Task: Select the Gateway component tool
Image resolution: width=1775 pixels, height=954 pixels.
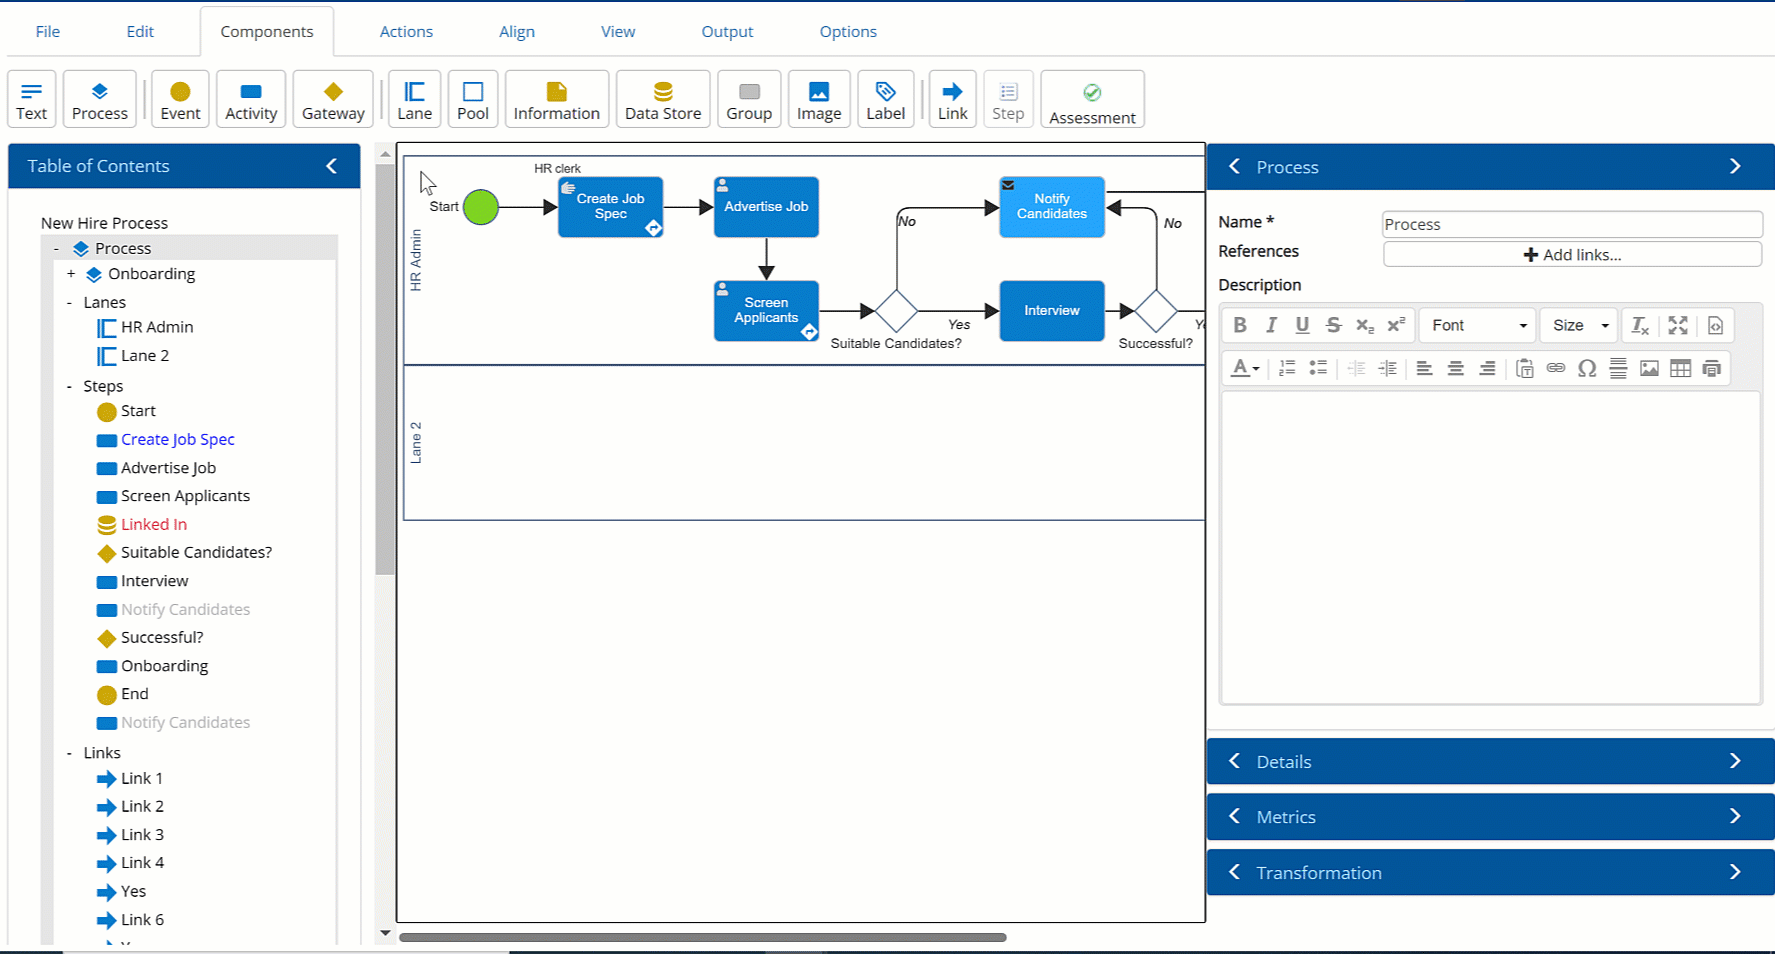Action: coord(333,99)
